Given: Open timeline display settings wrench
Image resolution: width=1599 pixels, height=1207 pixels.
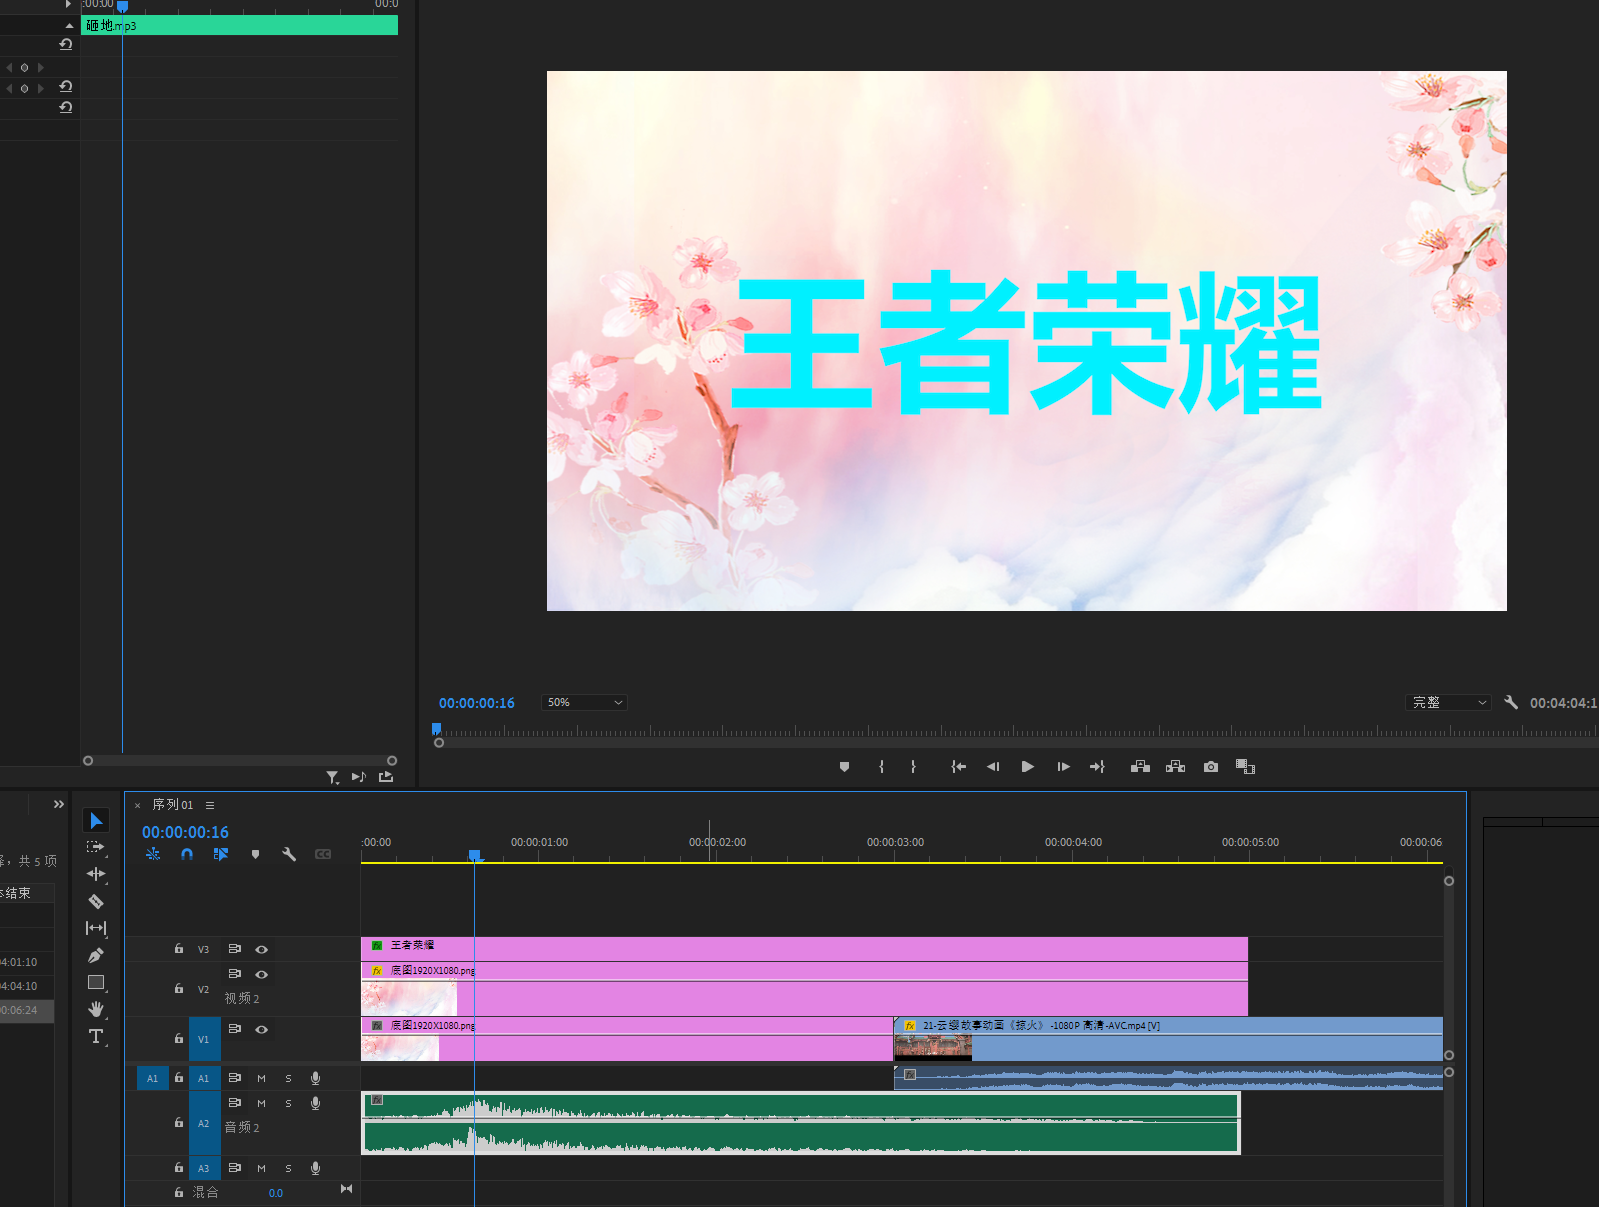Looking at the screenshot, I should (289, 854).
